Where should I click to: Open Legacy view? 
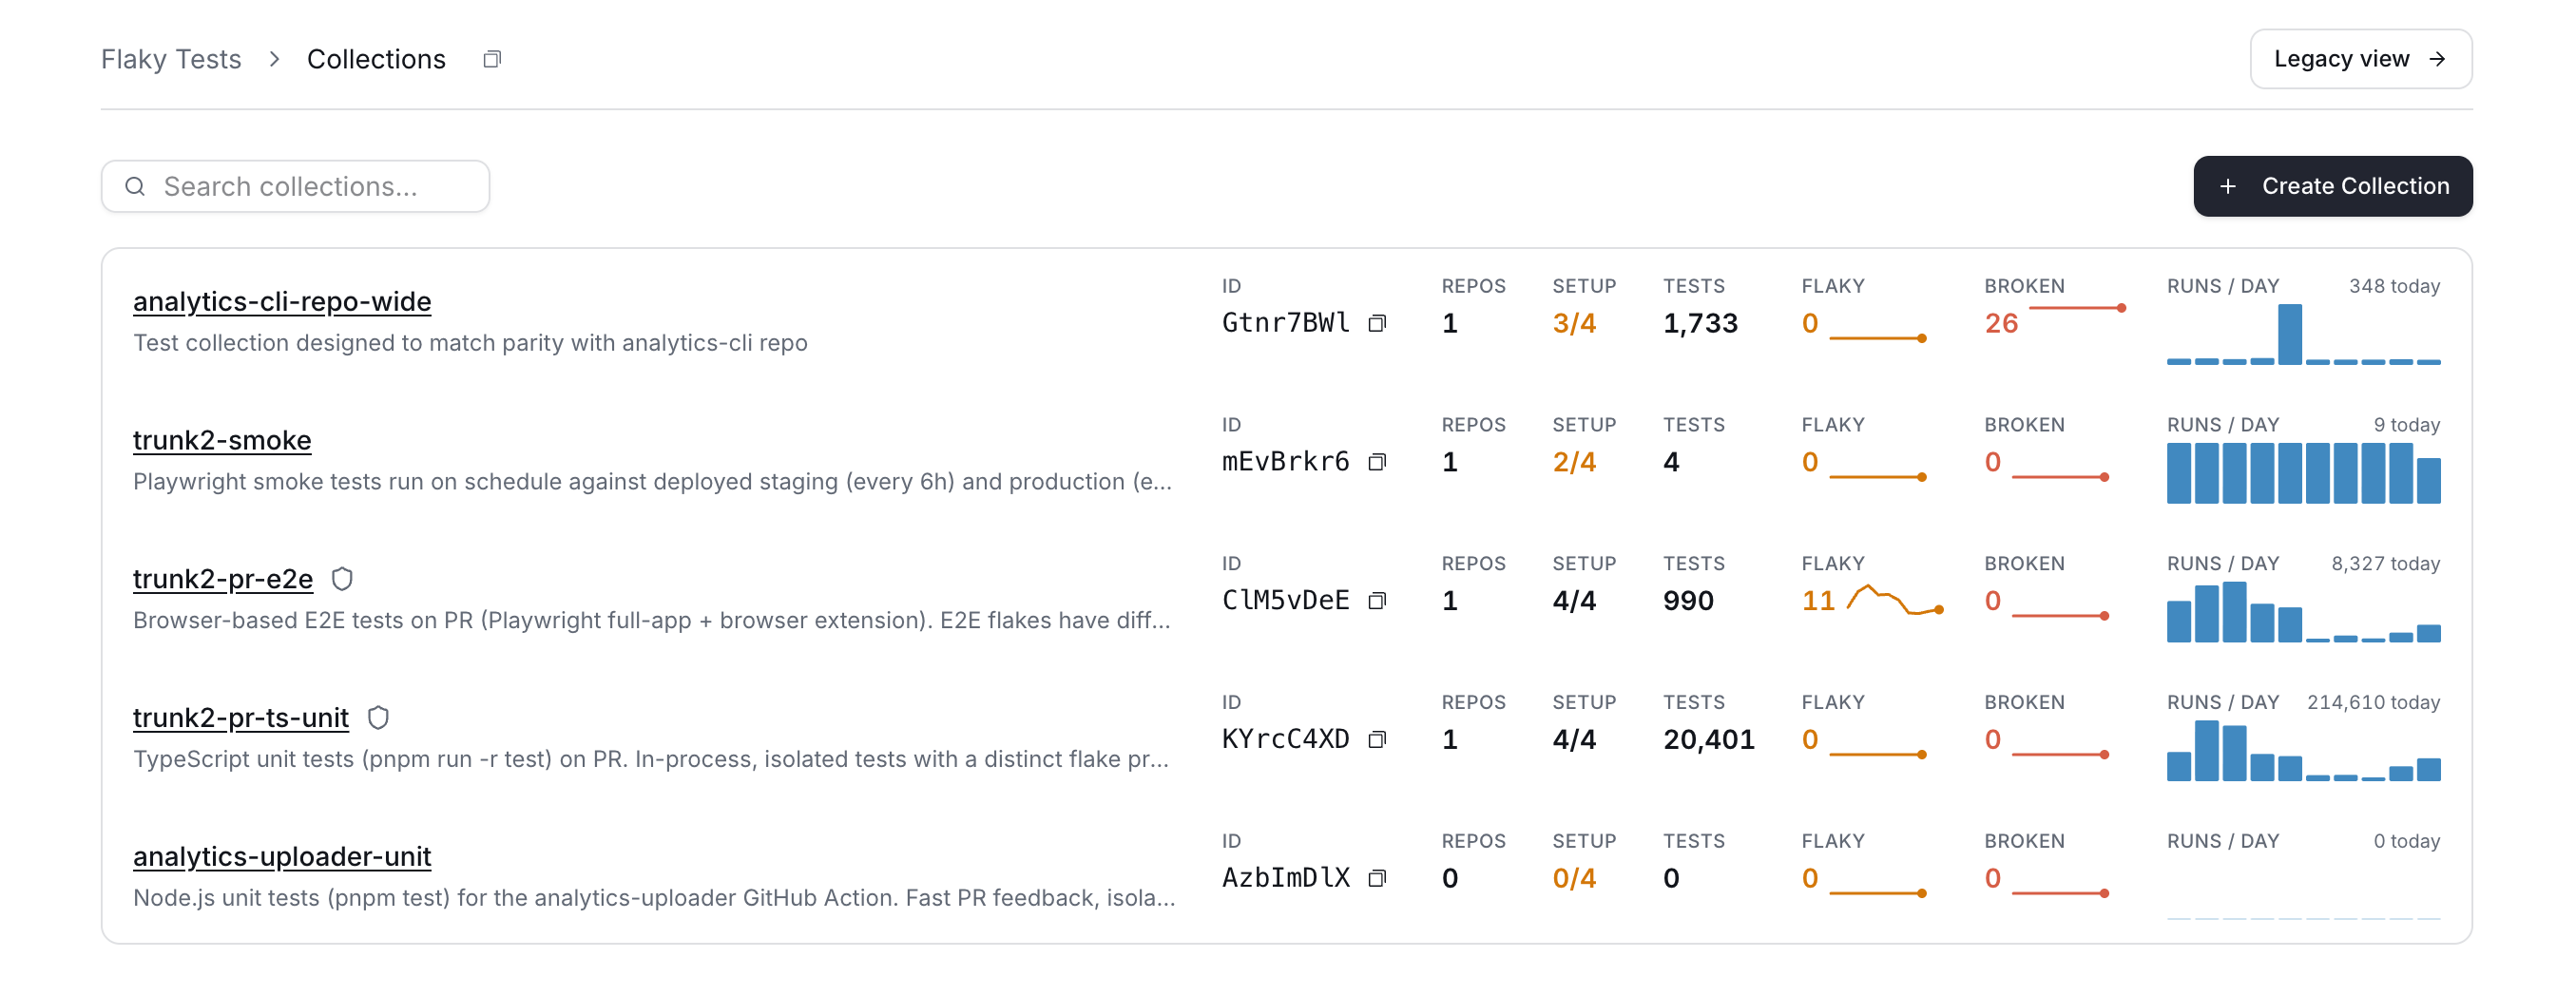tap(2360, 59)
